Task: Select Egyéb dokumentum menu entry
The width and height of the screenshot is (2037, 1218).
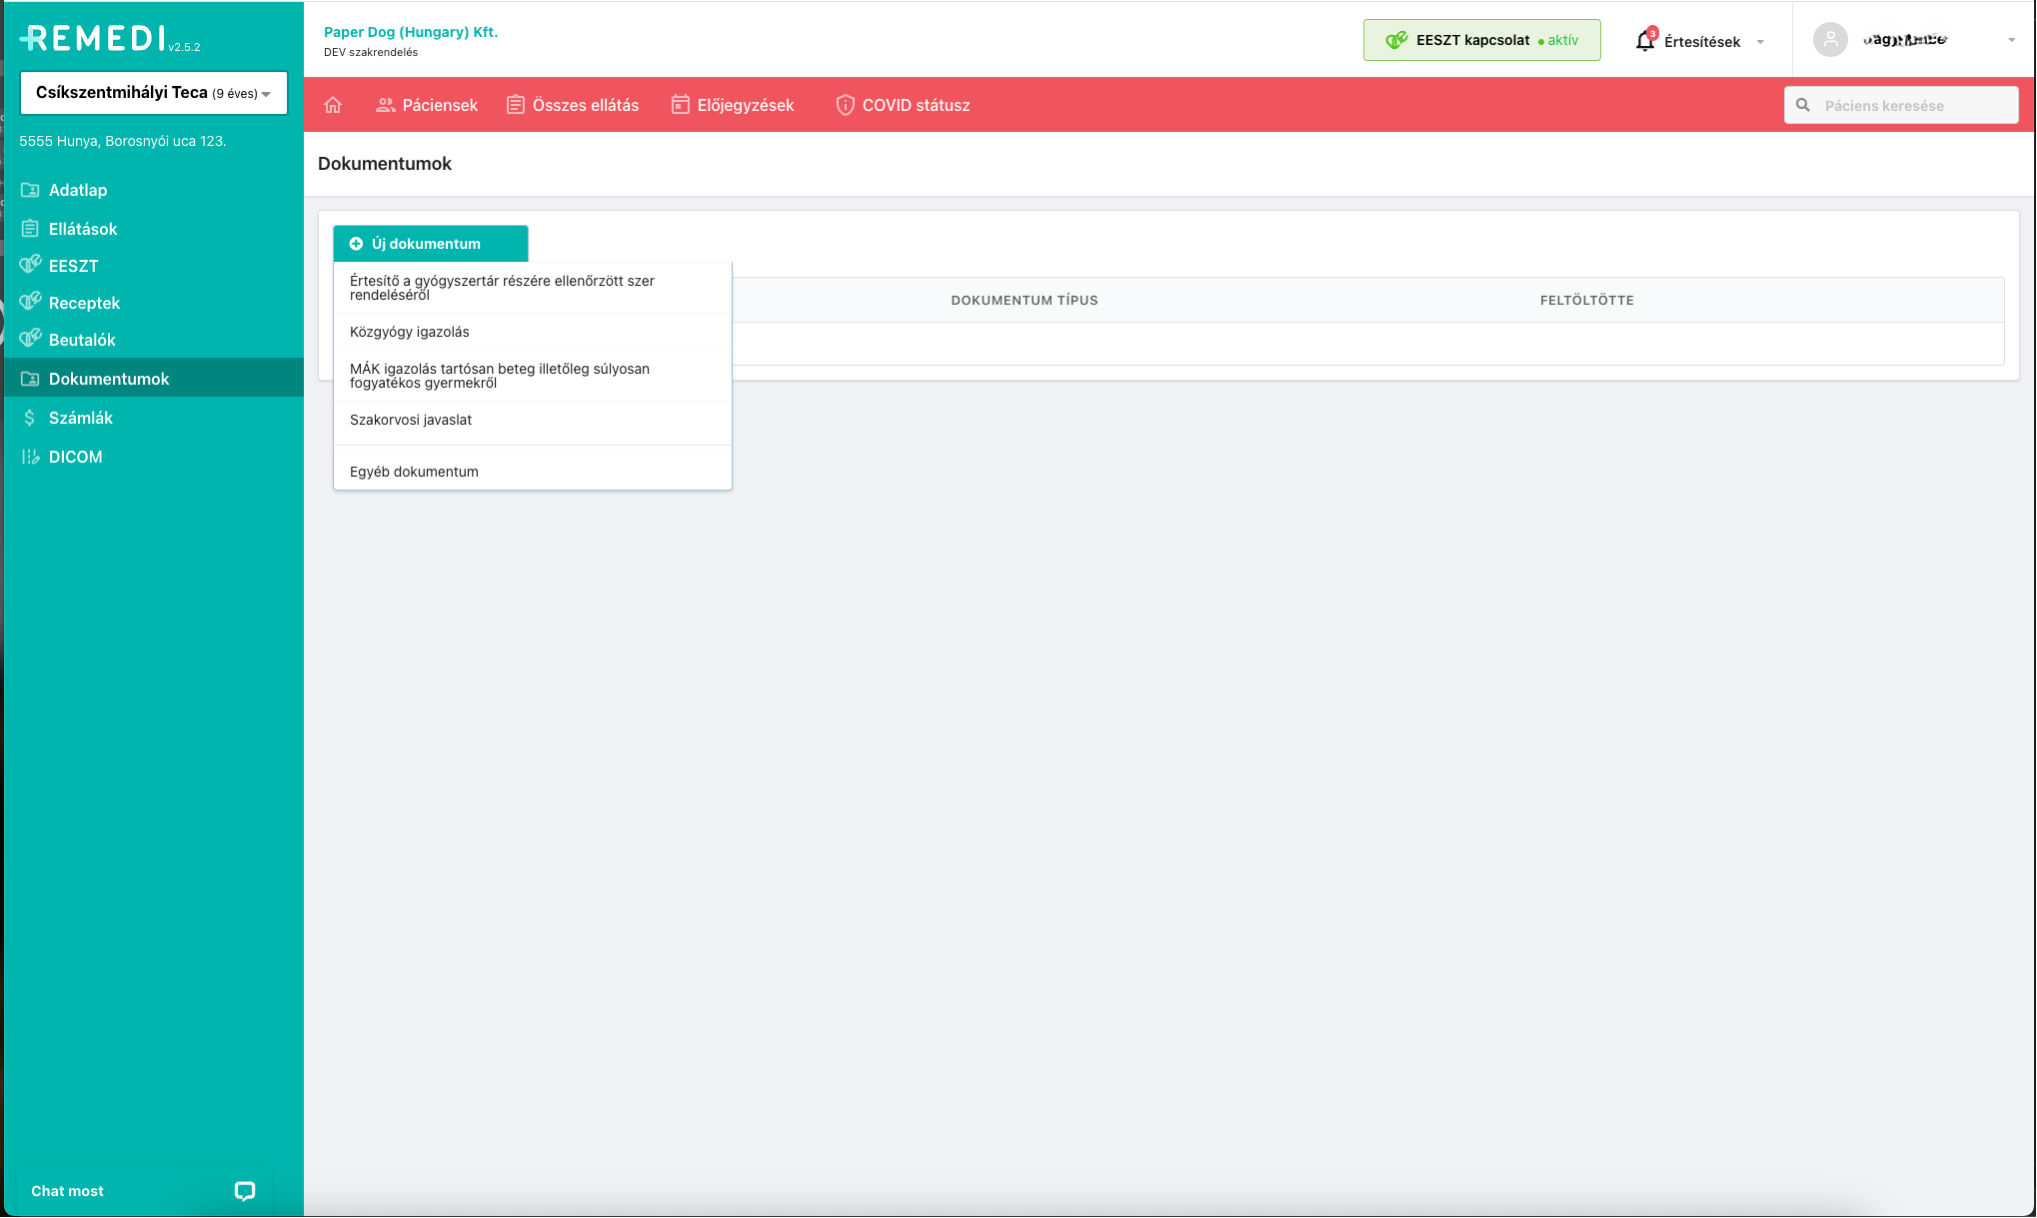Action: coord(414,472)
